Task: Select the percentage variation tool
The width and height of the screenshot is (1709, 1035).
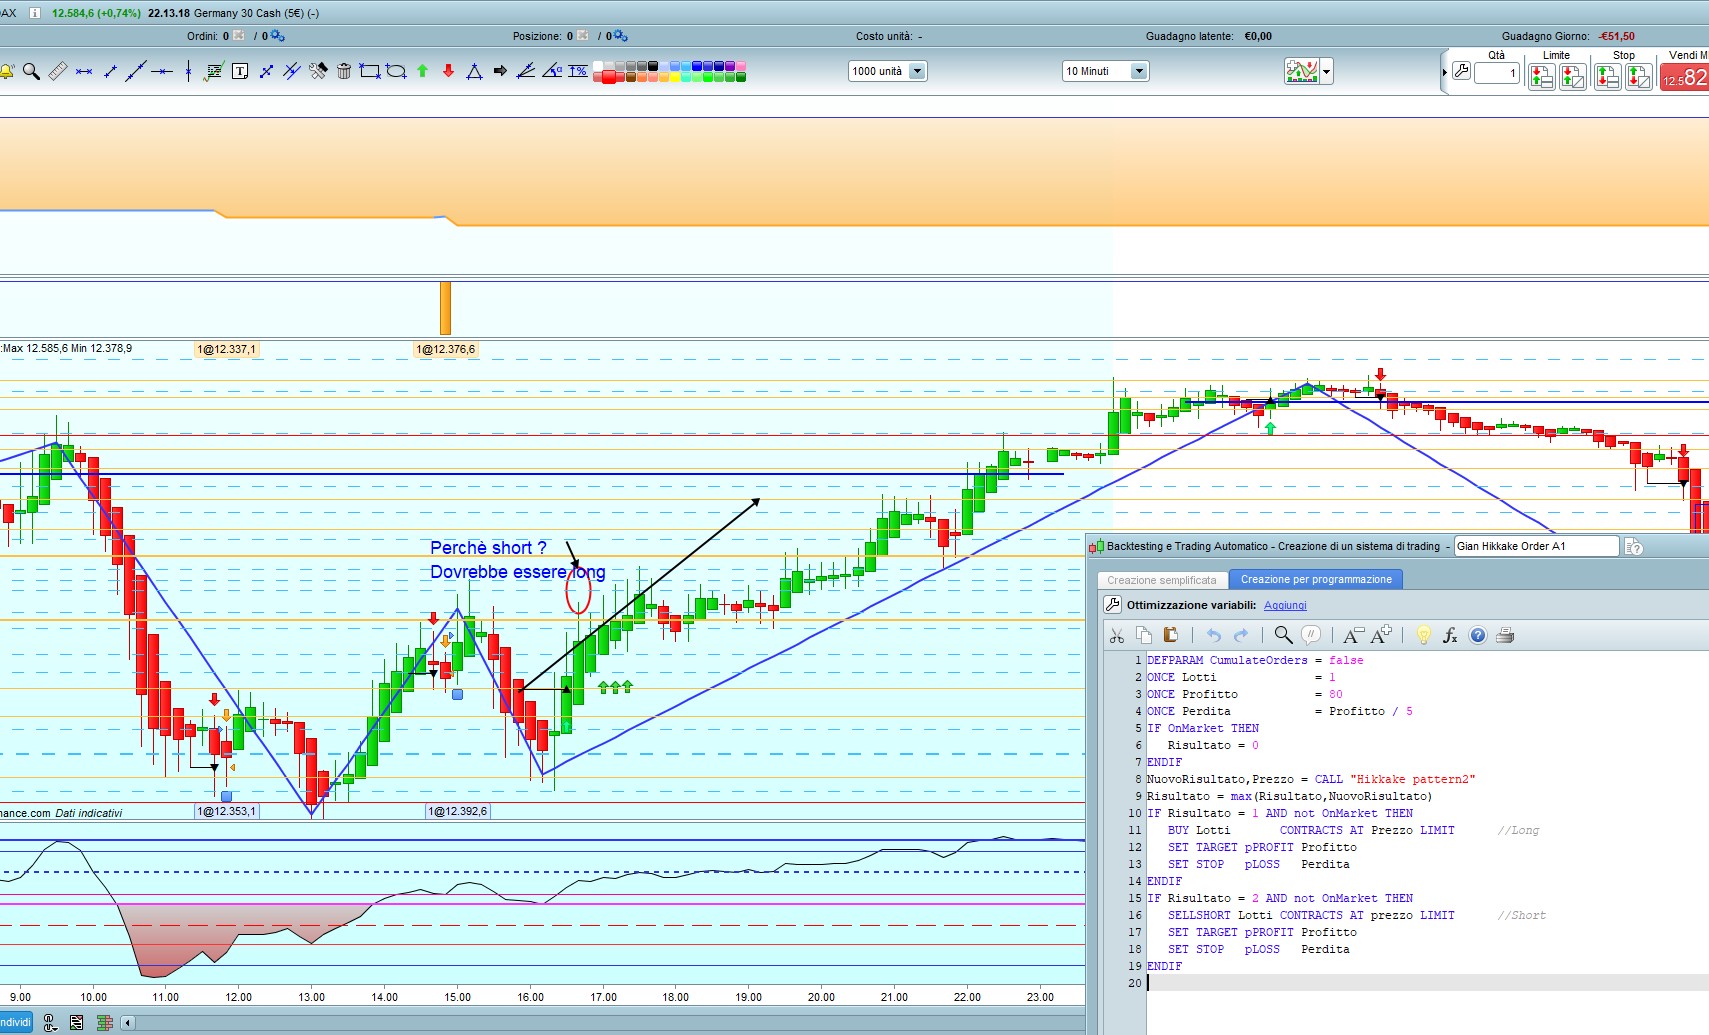Action: coord(578,71)
